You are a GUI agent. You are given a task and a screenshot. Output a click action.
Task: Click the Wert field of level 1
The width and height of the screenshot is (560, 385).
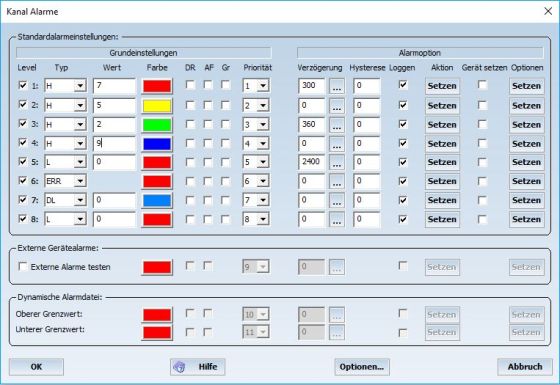114,86
